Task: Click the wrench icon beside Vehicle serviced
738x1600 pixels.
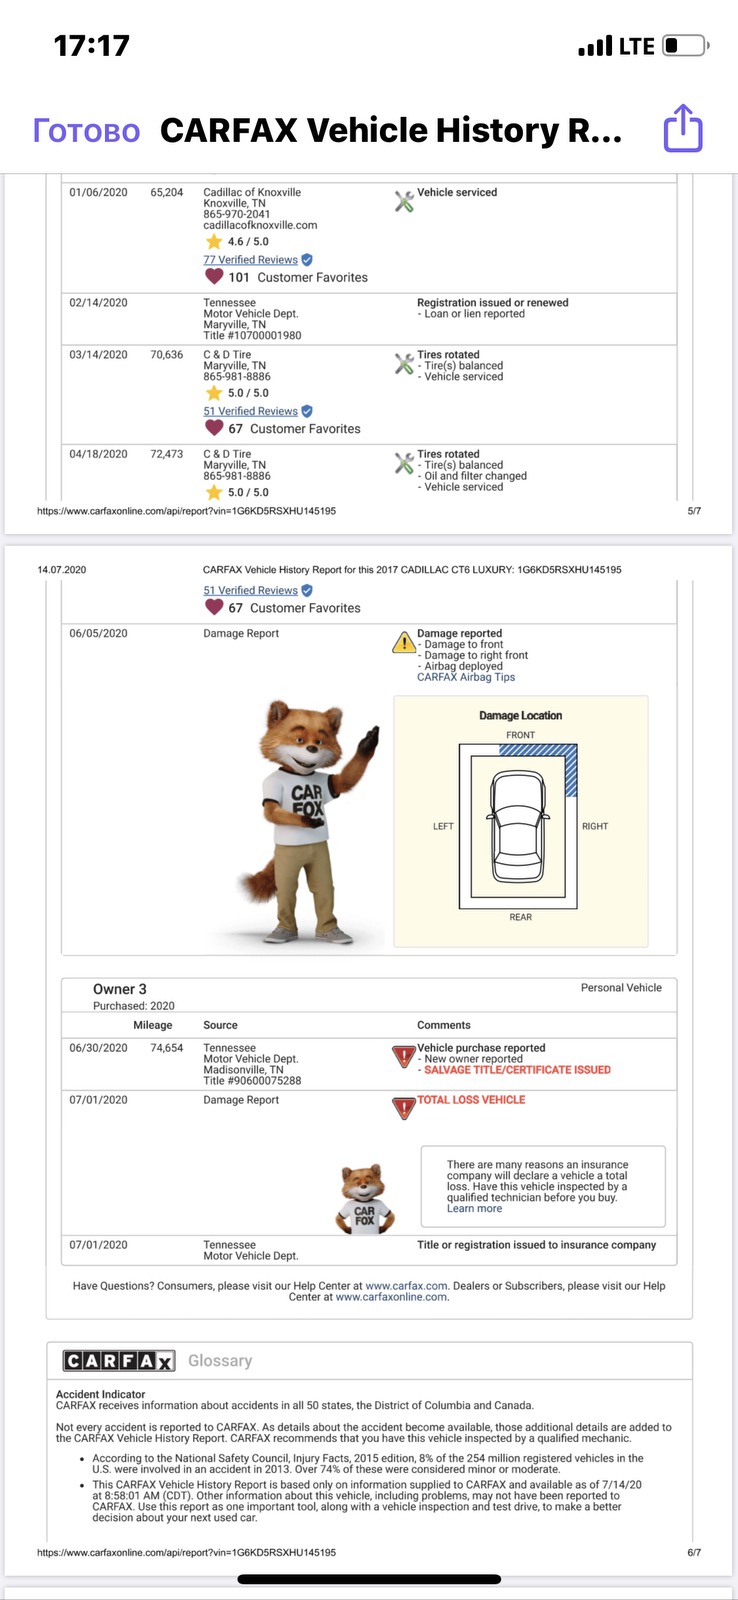Action: click(404, 201)
